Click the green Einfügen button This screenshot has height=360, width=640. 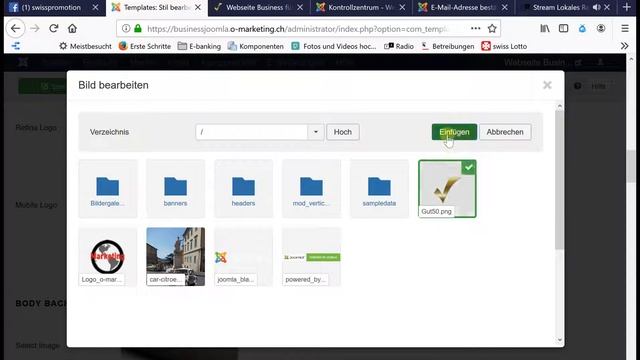(x=454, y=132)
